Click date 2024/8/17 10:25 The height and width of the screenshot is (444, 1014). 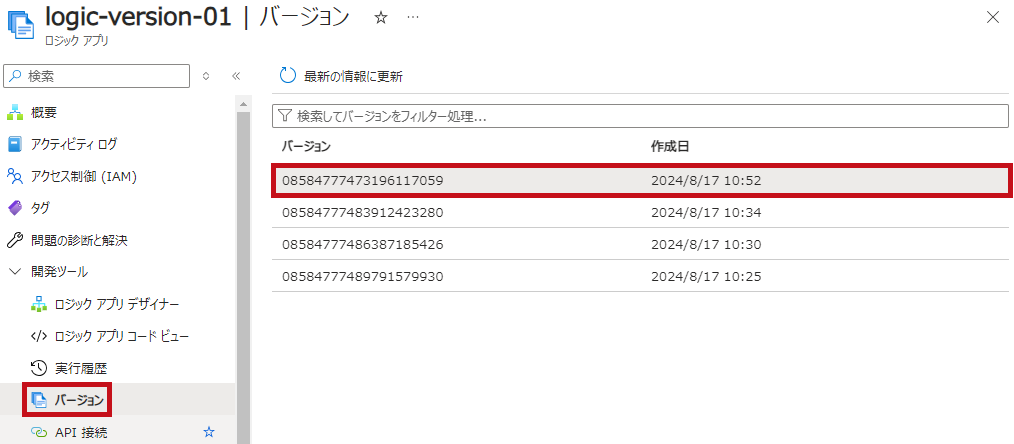[706, 276]
